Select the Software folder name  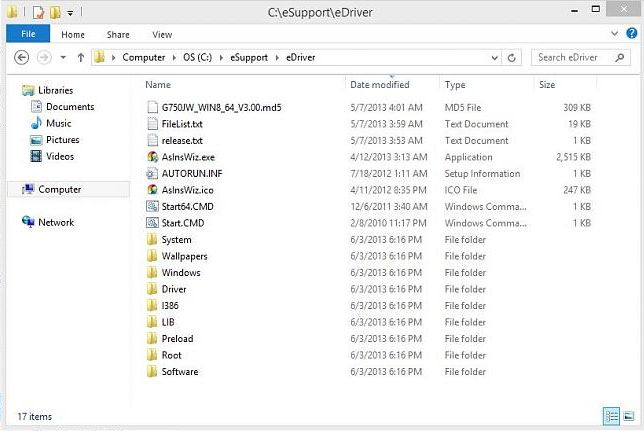180,372
